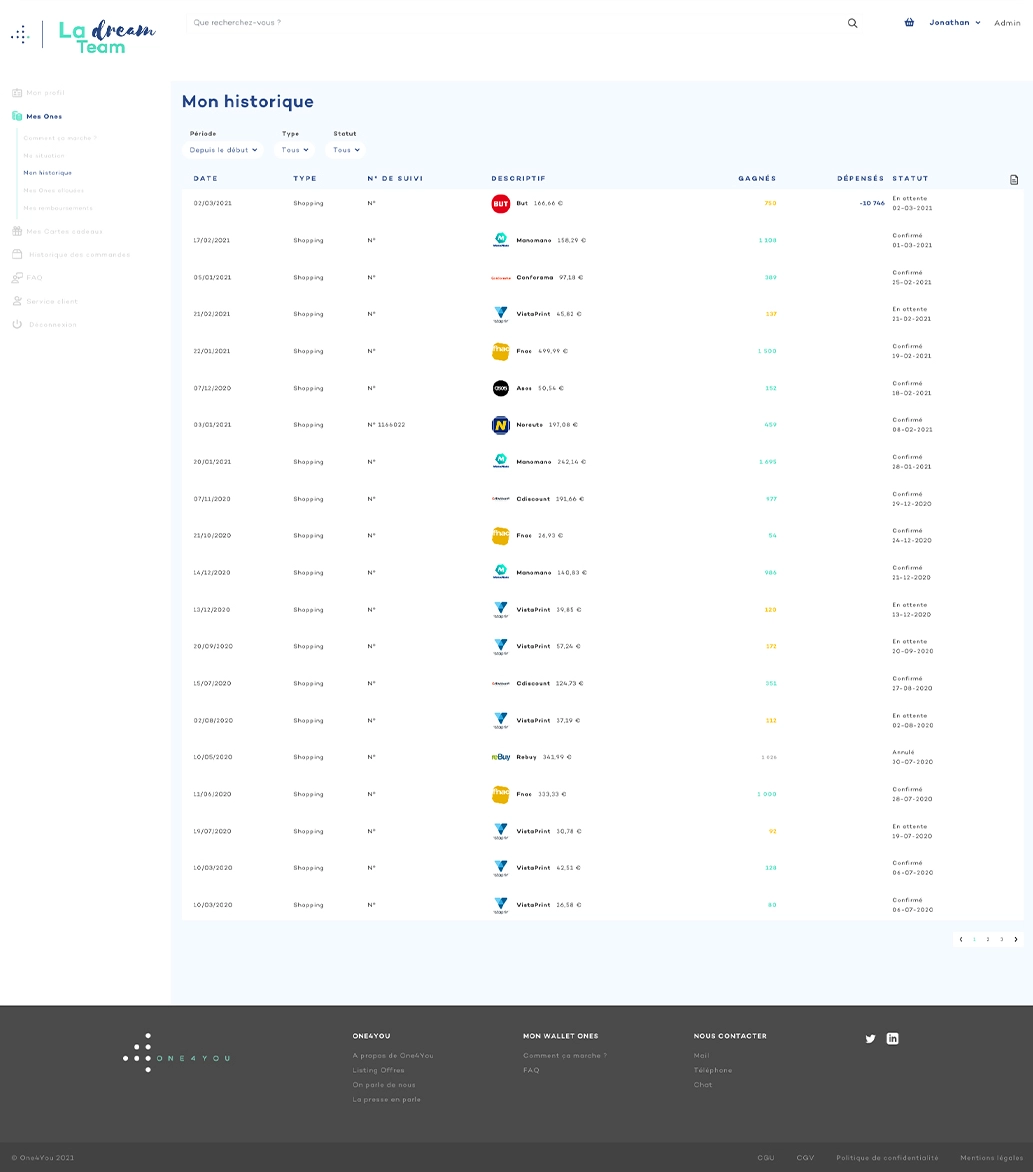
Task: Click the Rebuy brand logo
Action: coord(501,757)
